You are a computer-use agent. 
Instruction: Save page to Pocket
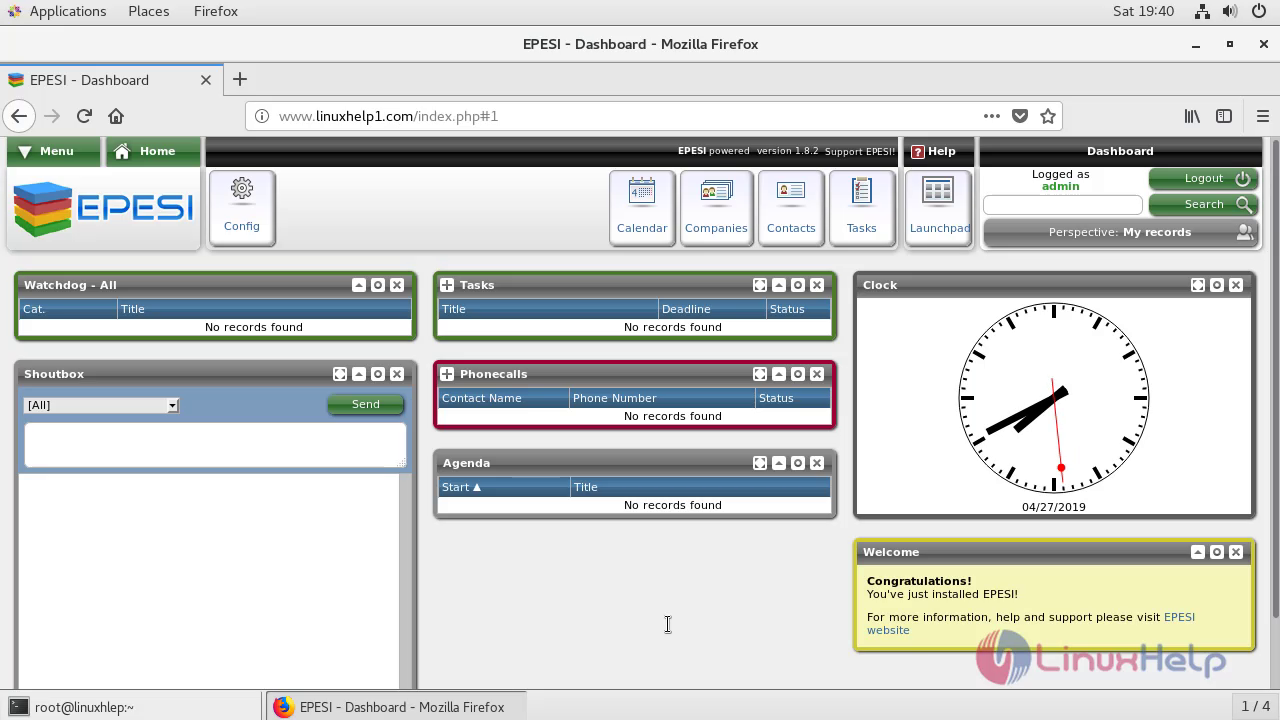[x=1020, y=116]
